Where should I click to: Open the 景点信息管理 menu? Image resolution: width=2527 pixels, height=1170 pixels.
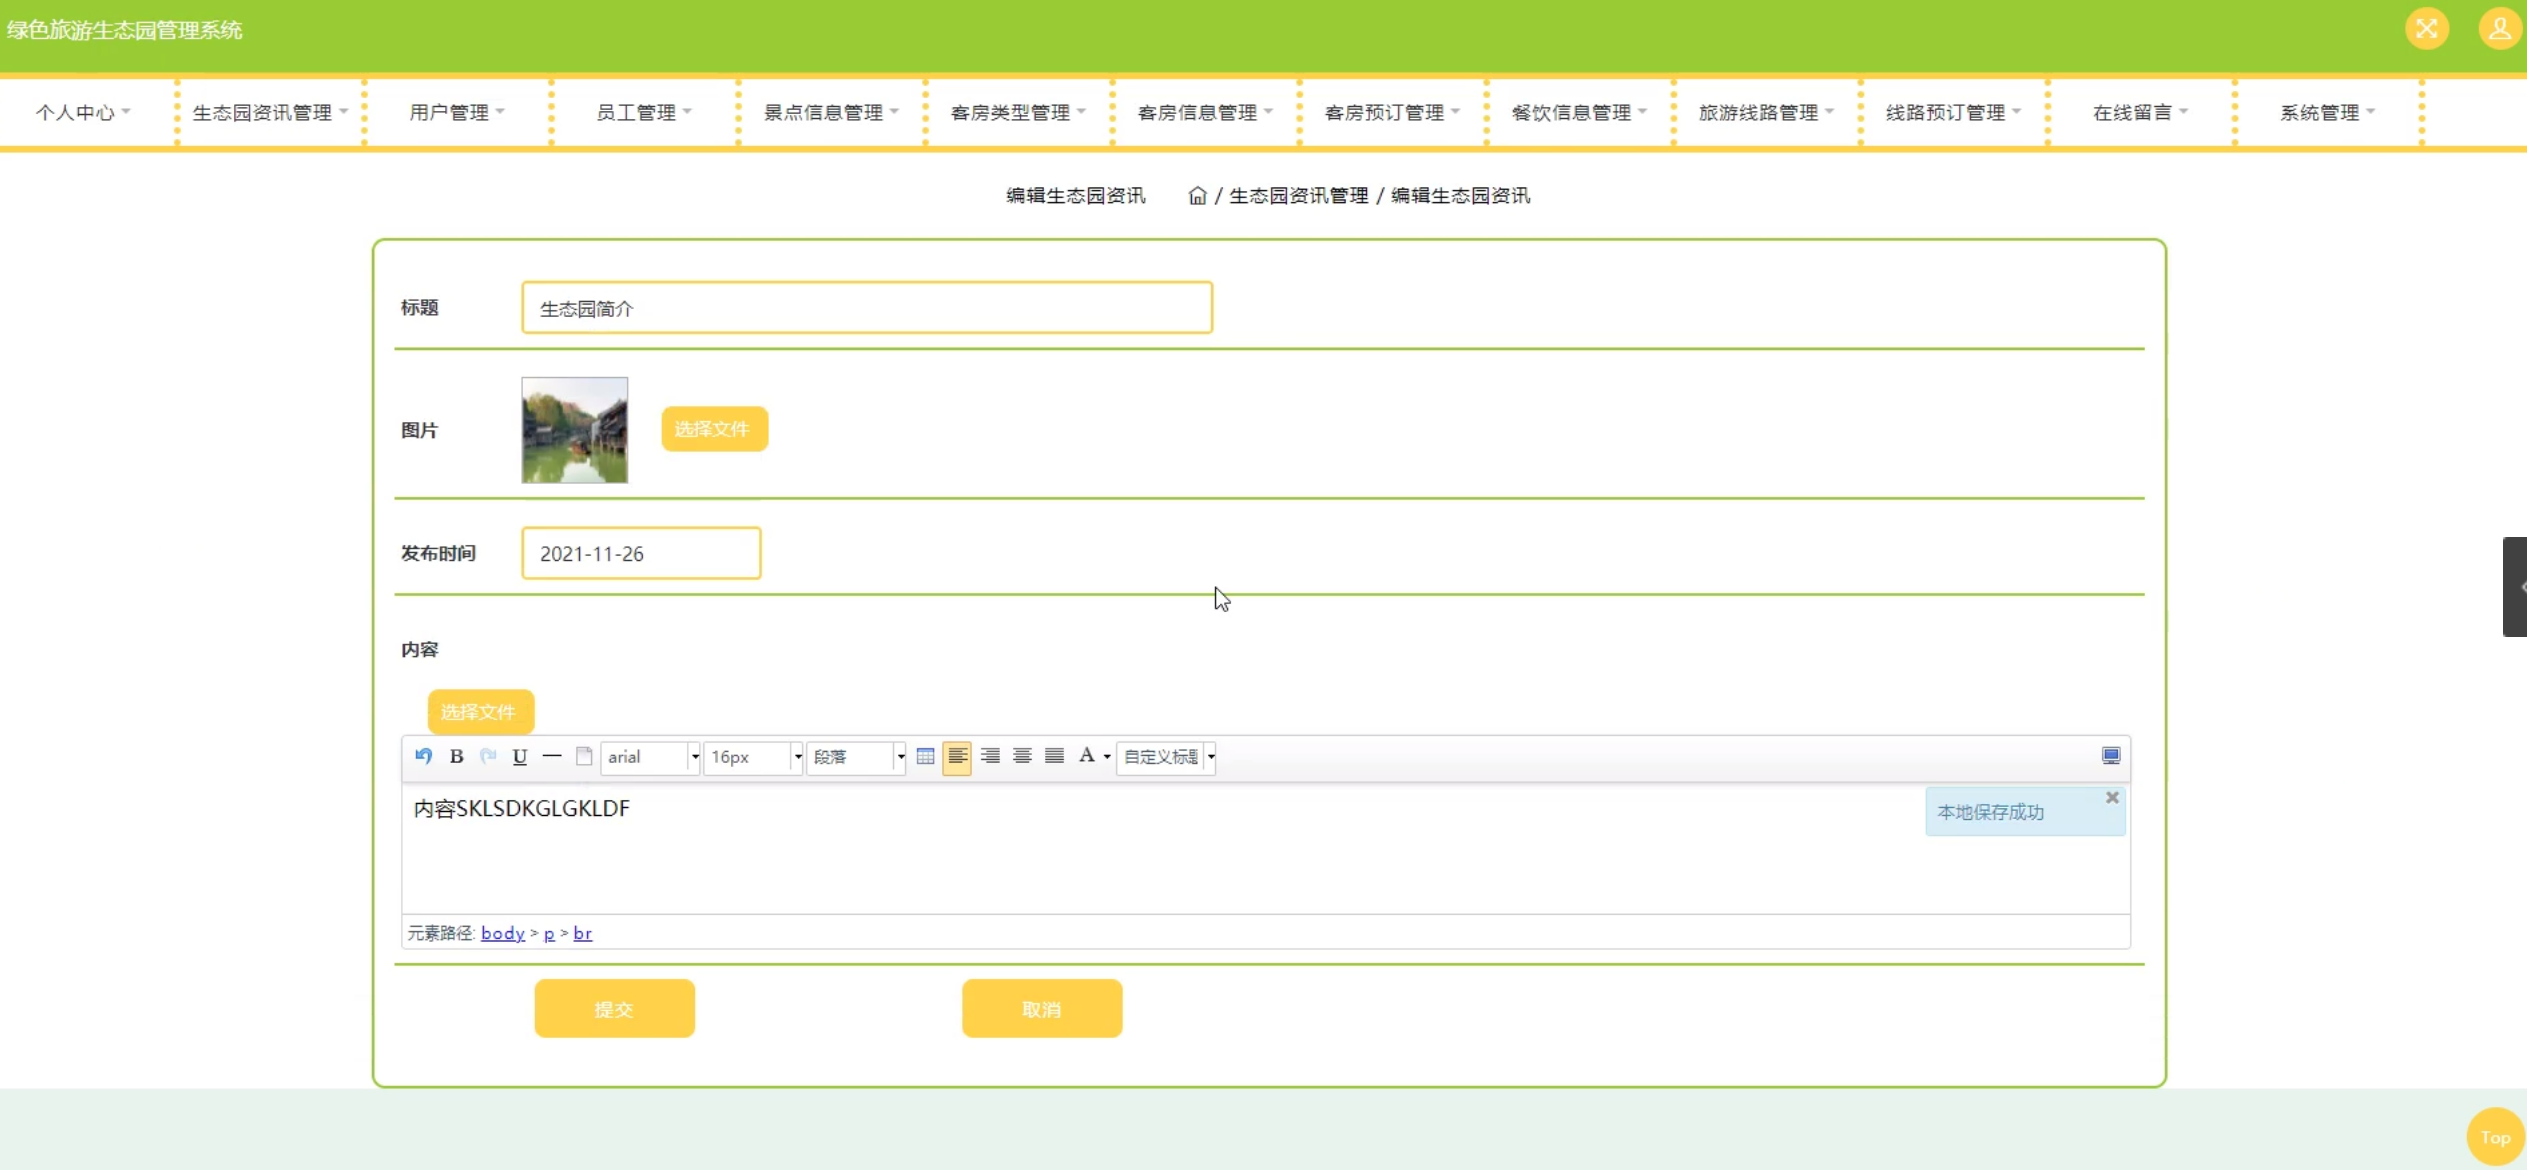click(x=830, y=112)
